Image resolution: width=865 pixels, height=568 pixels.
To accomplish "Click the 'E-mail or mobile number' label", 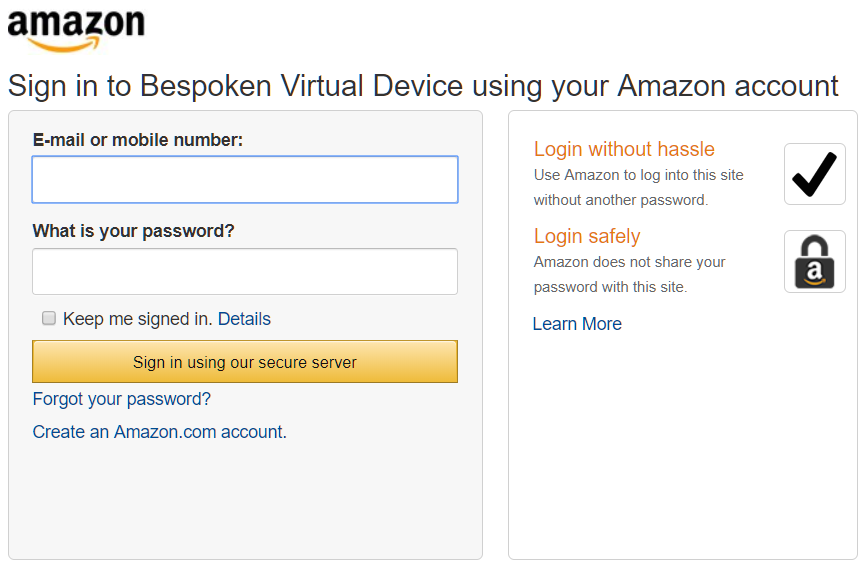I will [x=138, y=140].
